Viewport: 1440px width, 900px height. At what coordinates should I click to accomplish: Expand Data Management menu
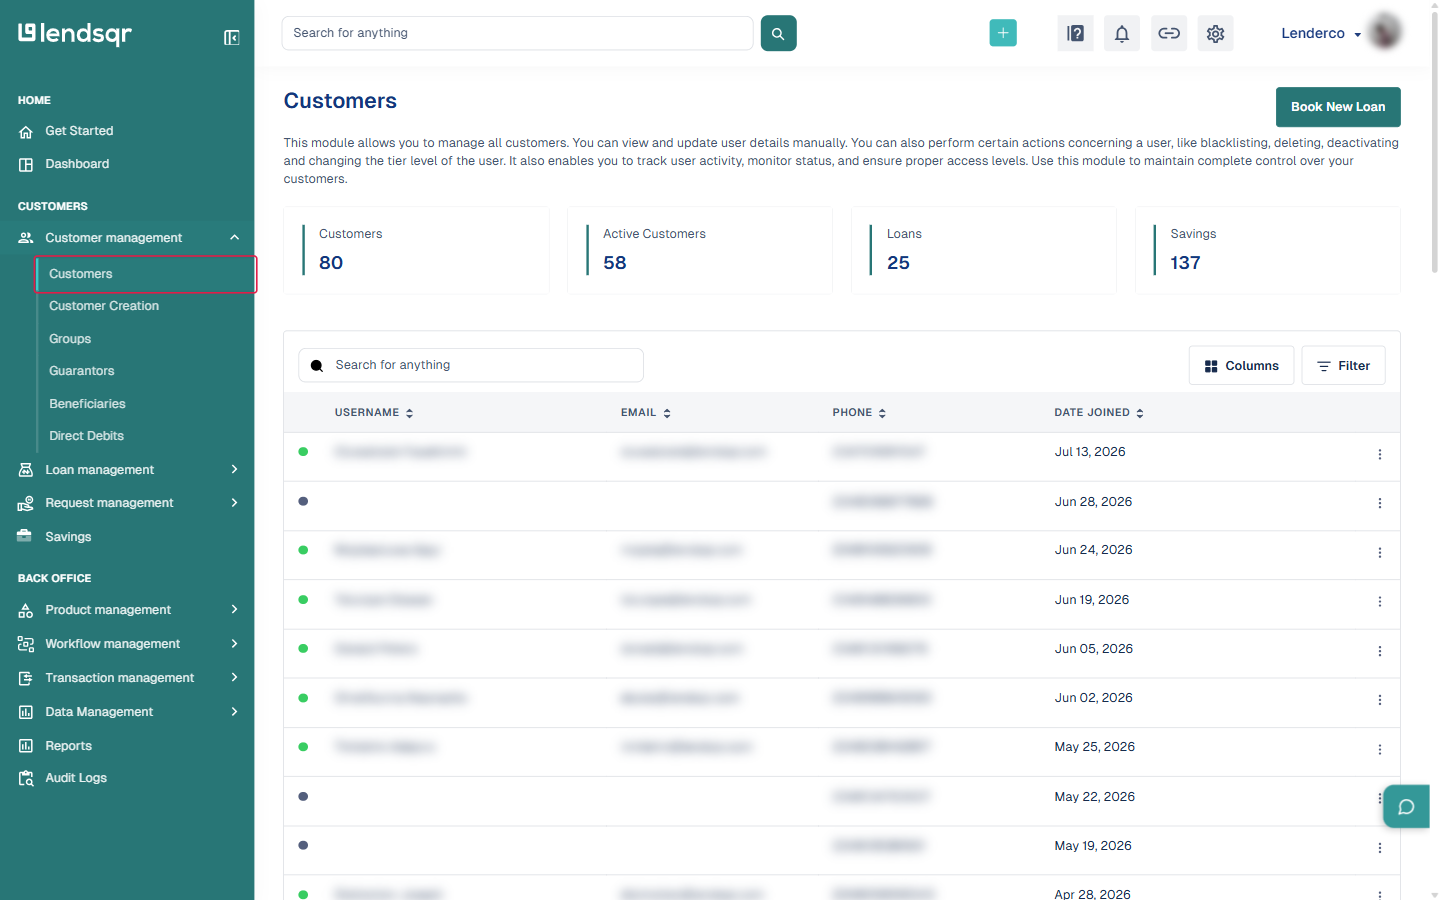[127, 712]
